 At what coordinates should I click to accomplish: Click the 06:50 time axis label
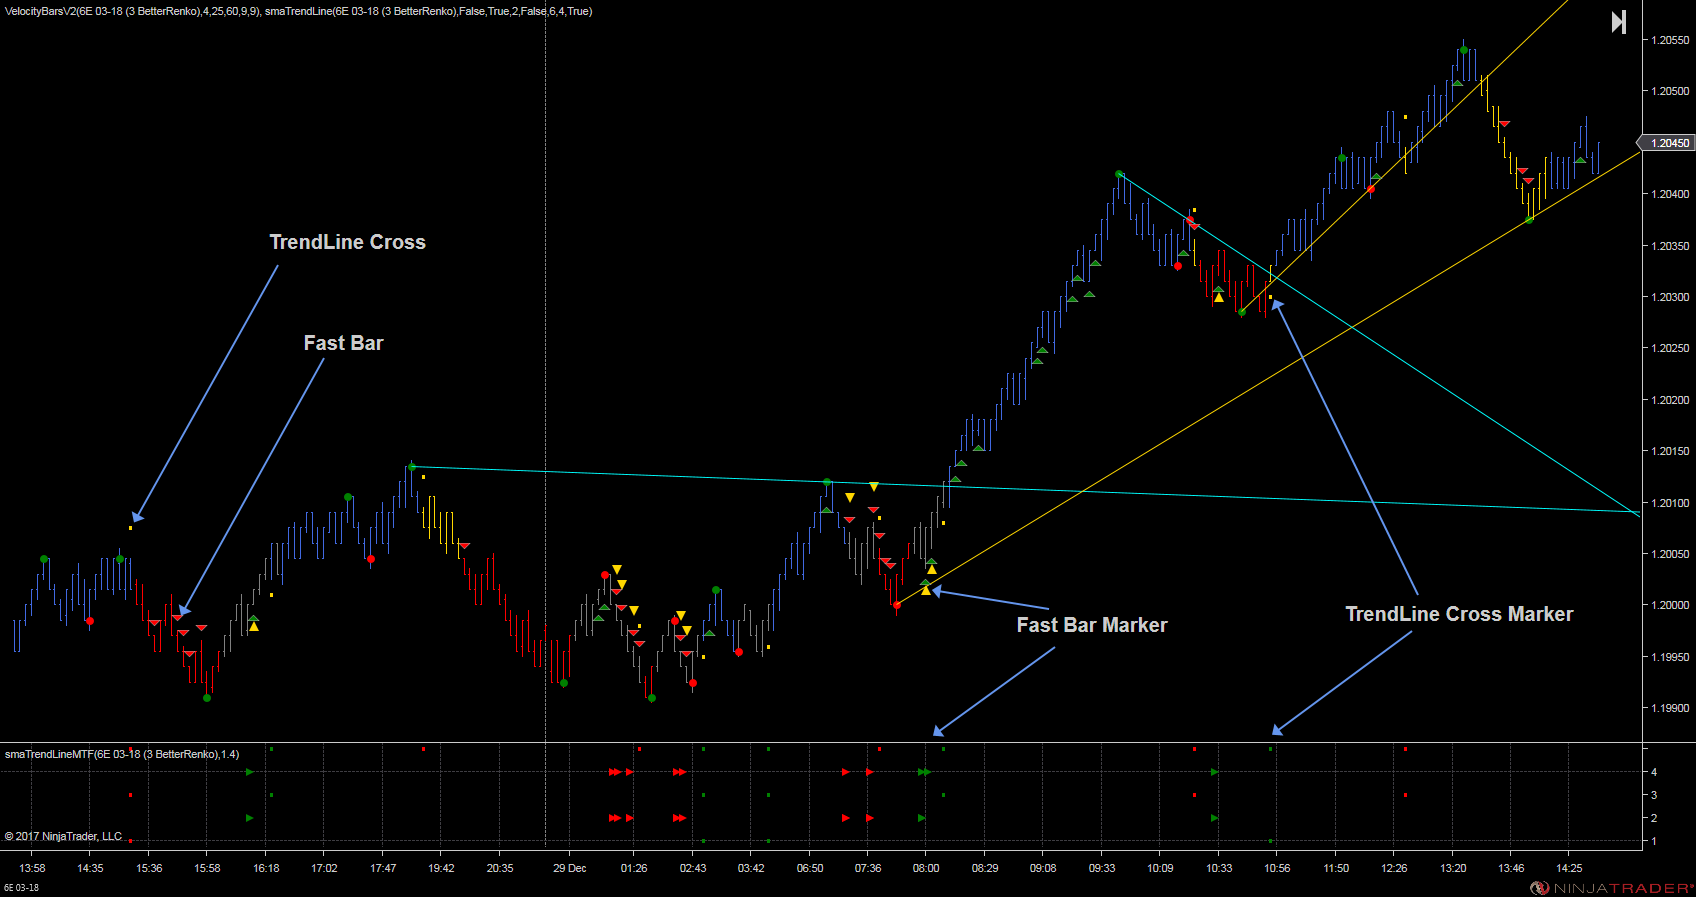[810, 868]
